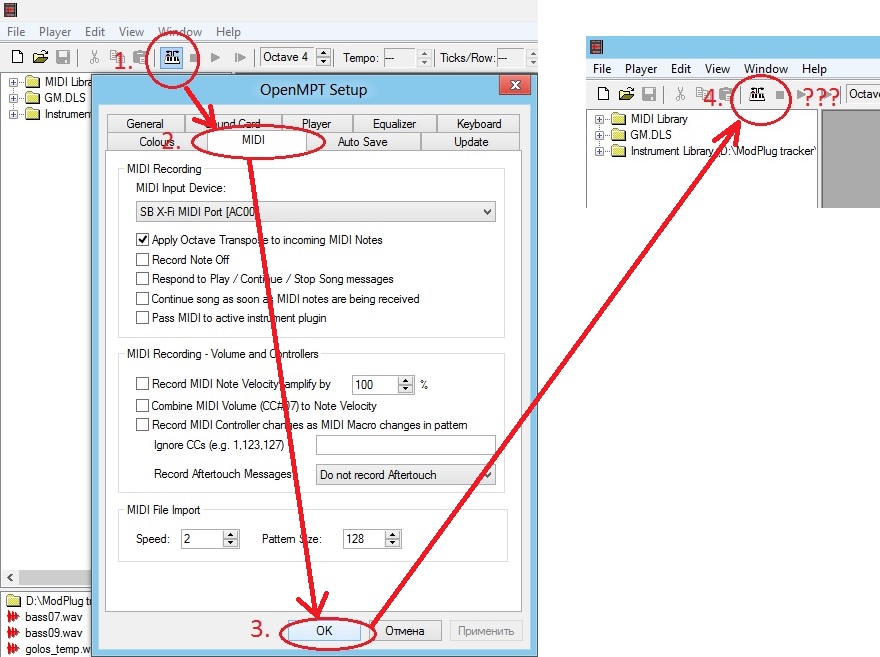880x657 pixels.
Task: Click Ignore CCs text field
Action: click(x=405, y=445)
